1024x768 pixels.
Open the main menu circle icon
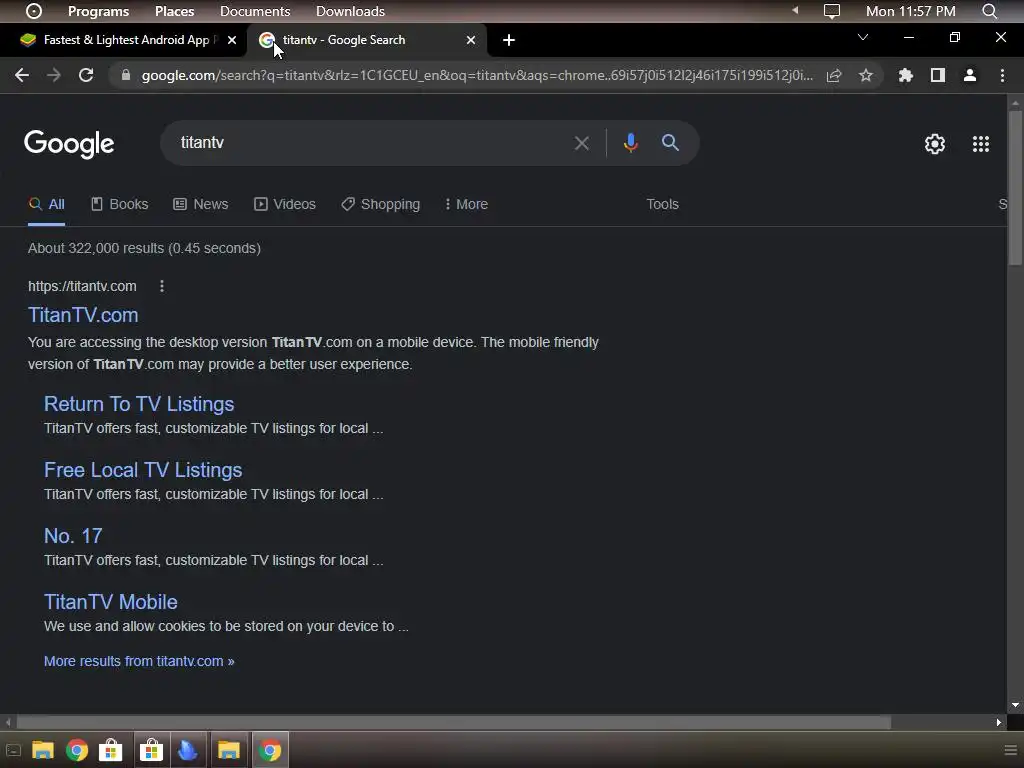(34, 11)
